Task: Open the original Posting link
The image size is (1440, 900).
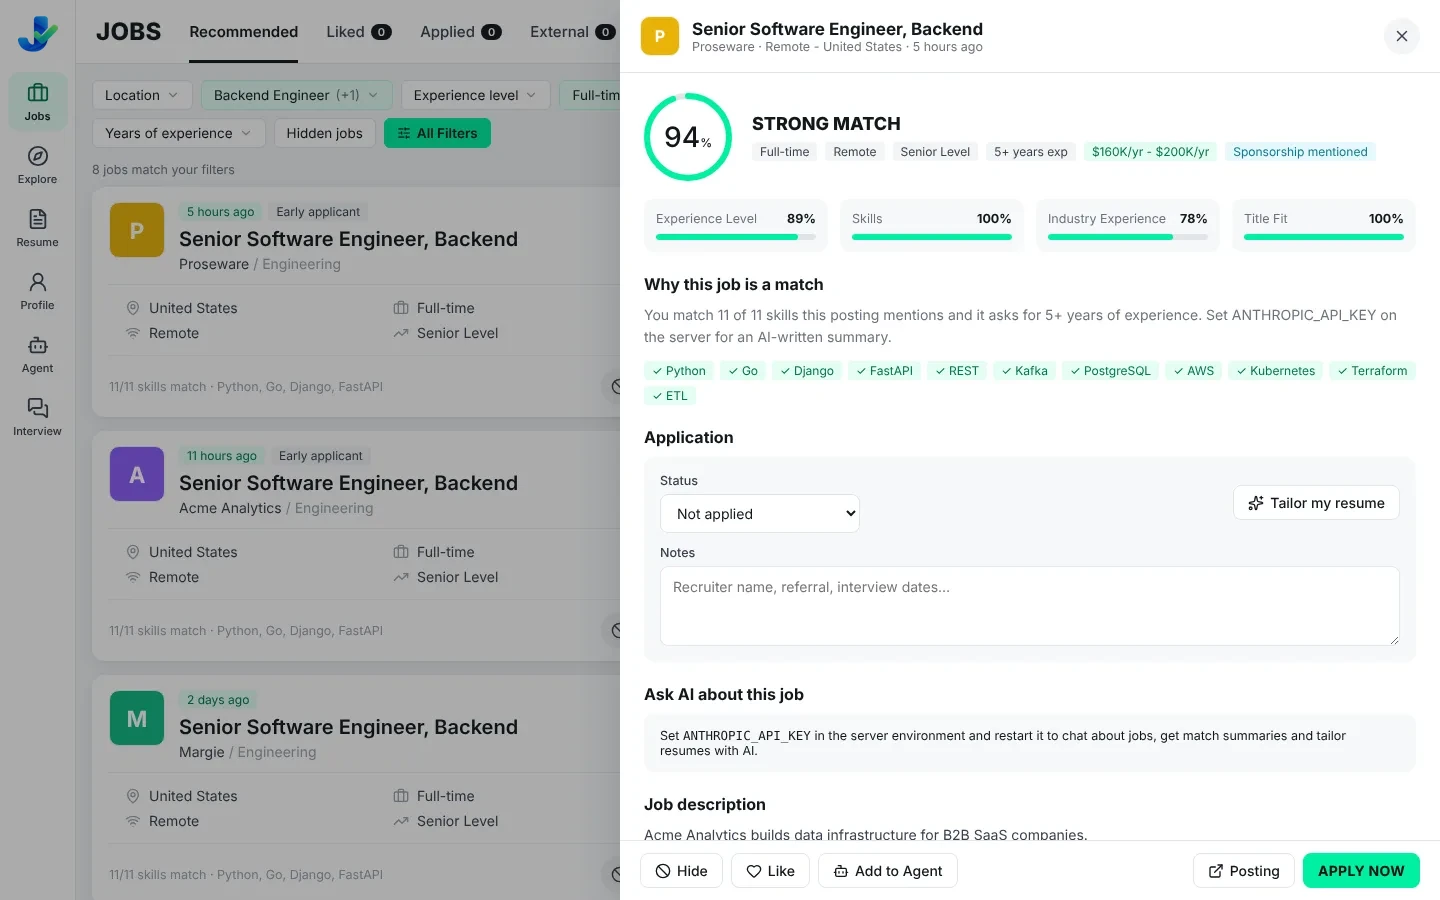Action: pos(1244,871)
